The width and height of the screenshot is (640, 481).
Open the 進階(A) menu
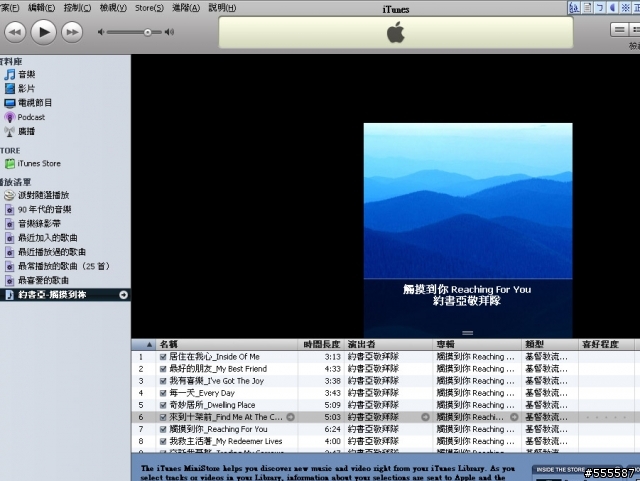click(x=186, y=8)
